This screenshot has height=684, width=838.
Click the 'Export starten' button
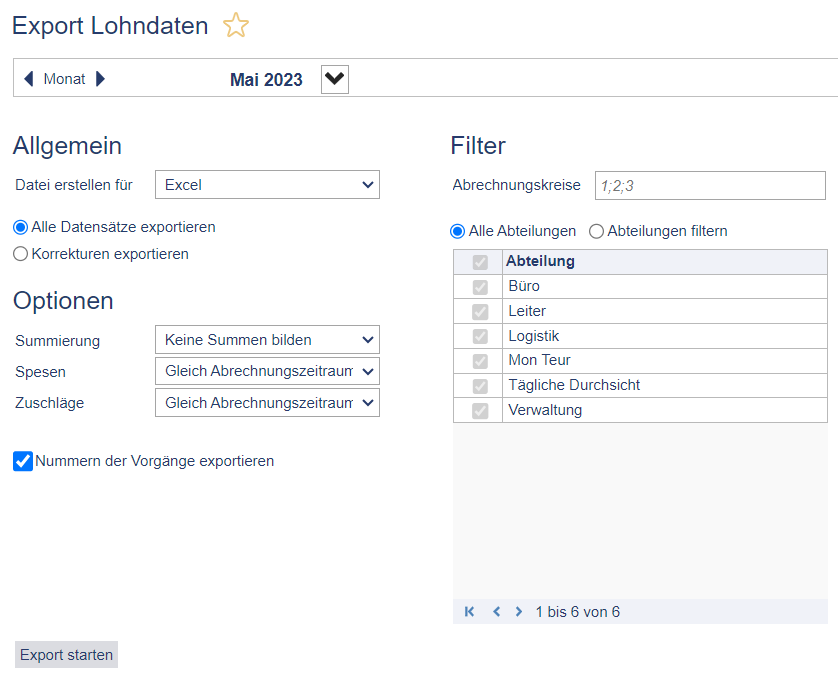67,655
